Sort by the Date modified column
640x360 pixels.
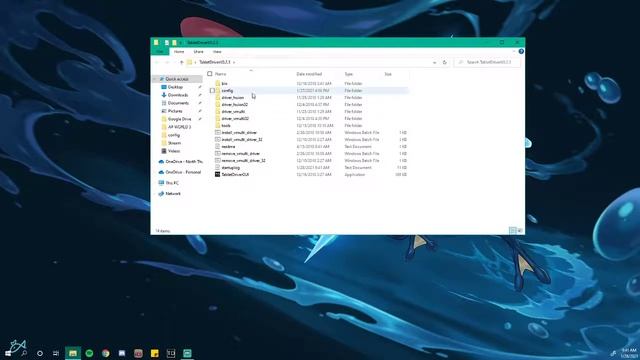[x=309, y=74]
